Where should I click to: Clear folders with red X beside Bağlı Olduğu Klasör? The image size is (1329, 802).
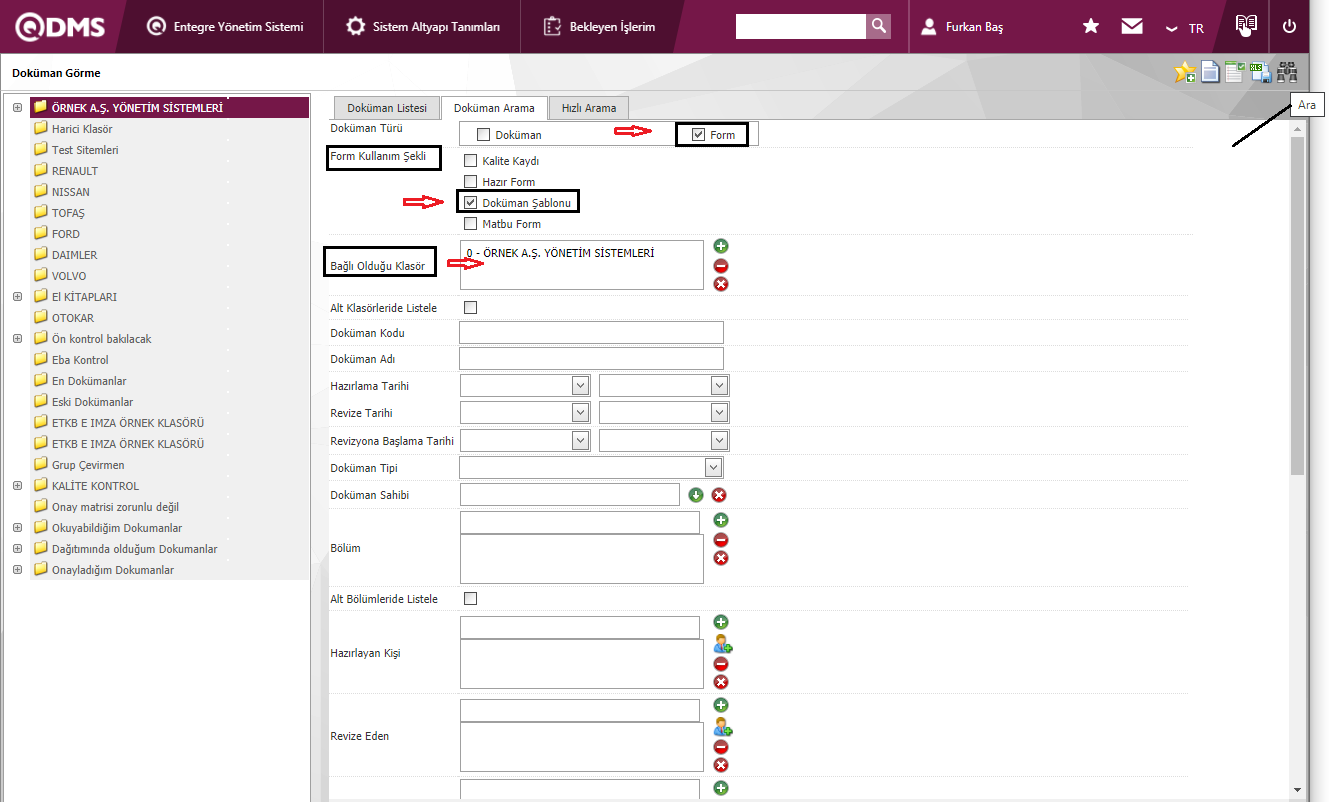click(x=721, y=284)
